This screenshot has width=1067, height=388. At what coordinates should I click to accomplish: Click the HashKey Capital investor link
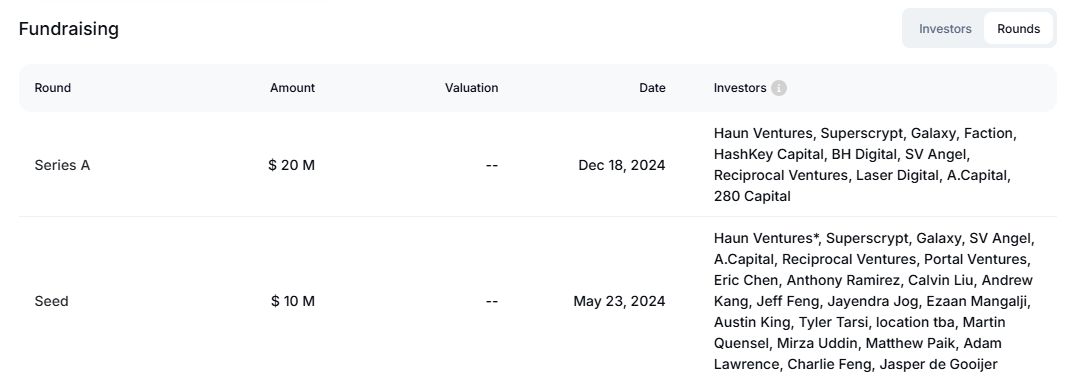click(x=769, y=155)
